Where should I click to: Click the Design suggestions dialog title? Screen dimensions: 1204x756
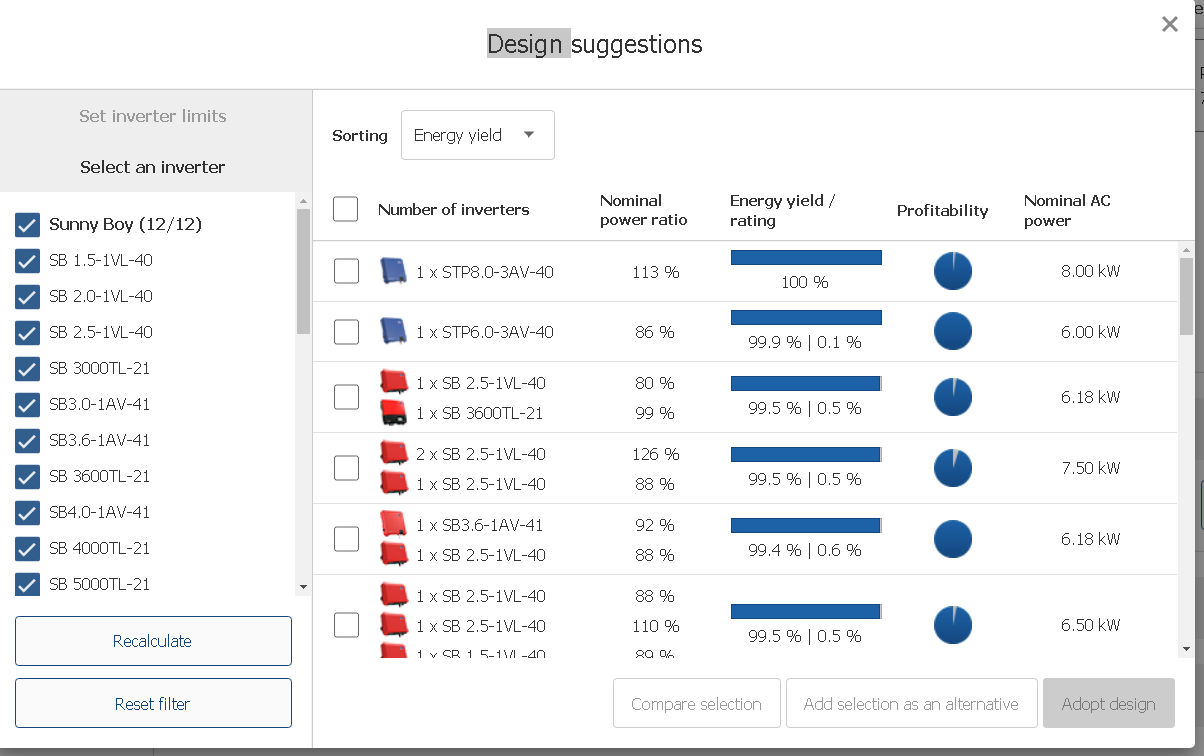click(595, 44)
